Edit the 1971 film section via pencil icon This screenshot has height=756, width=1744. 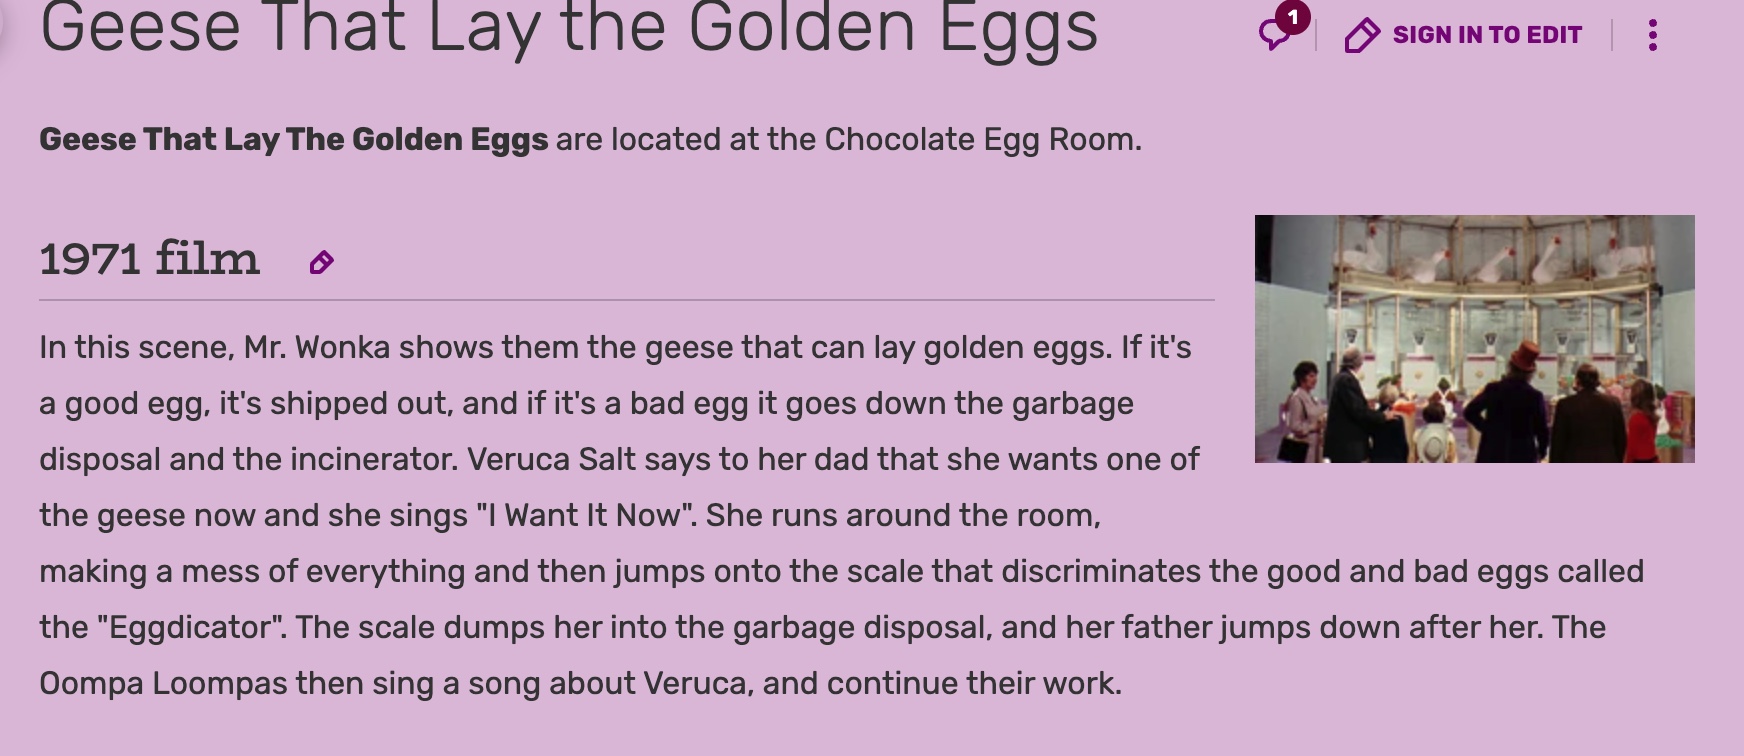pos(321,263)
